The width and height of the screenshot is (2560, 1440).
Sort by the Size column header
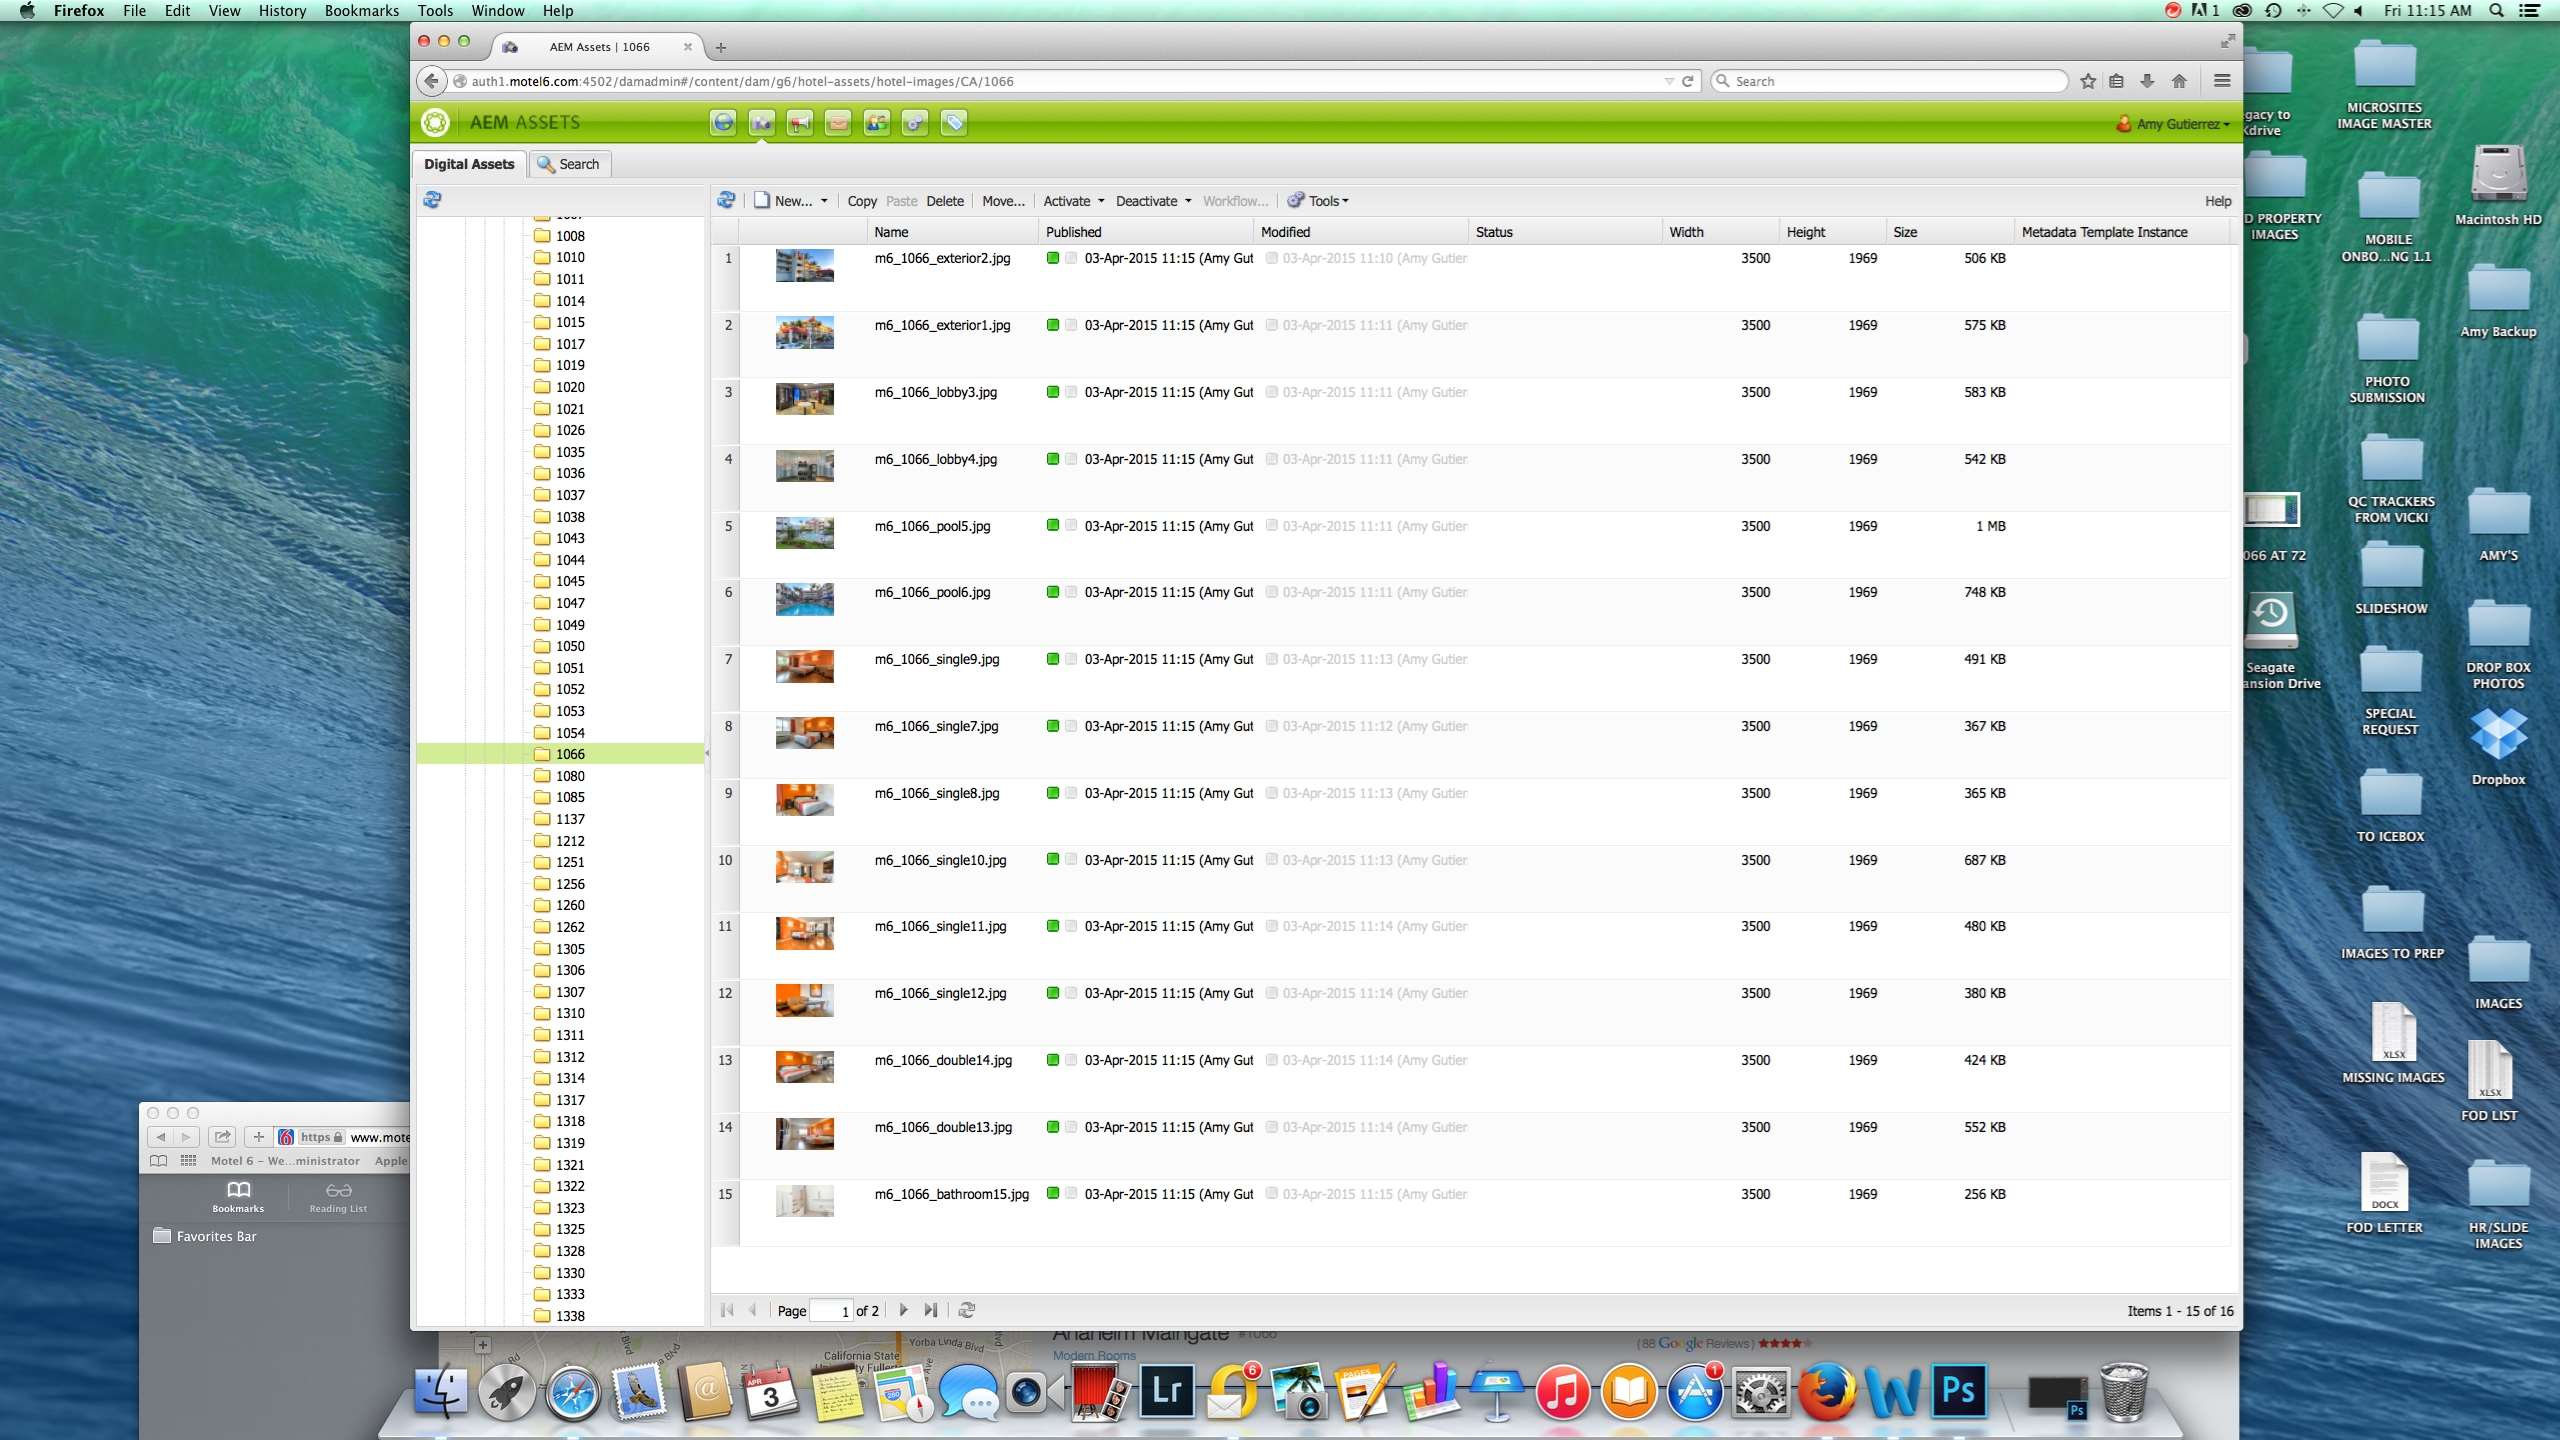point(1948,232)
